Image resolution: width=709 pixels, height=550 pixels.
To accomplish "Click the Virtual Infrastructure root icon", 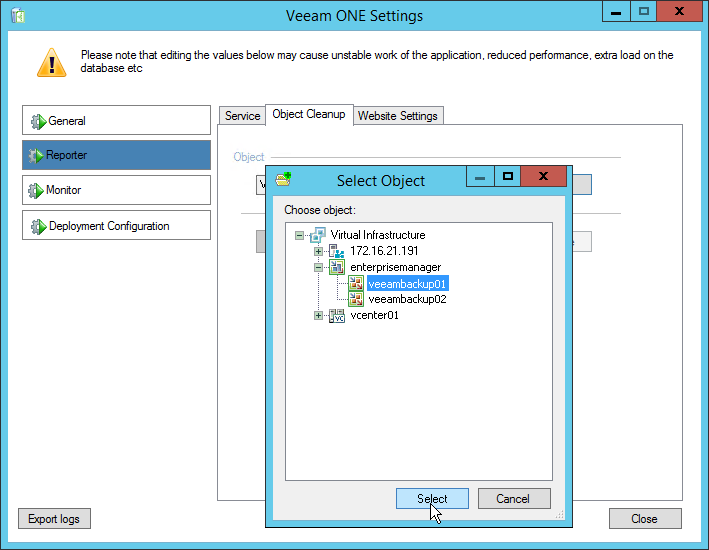I will 318,235.
